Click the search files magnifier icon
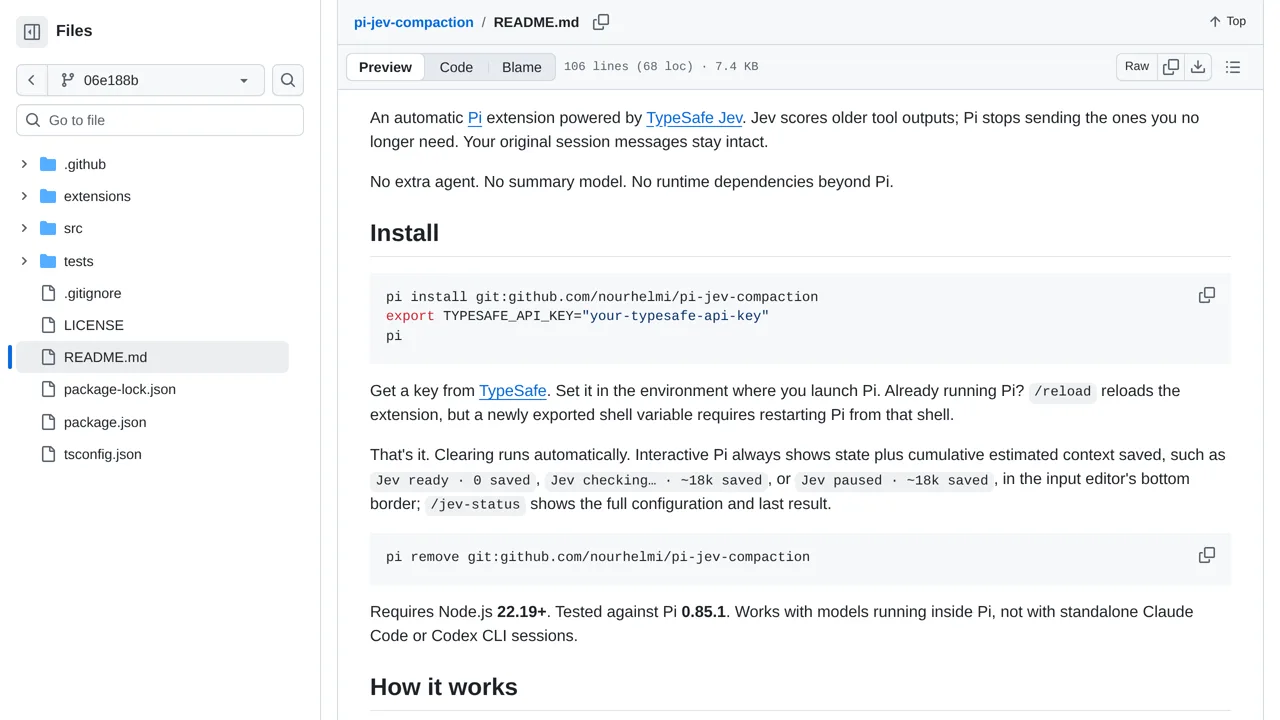The image size is (1280, 720). coord(288,80)
